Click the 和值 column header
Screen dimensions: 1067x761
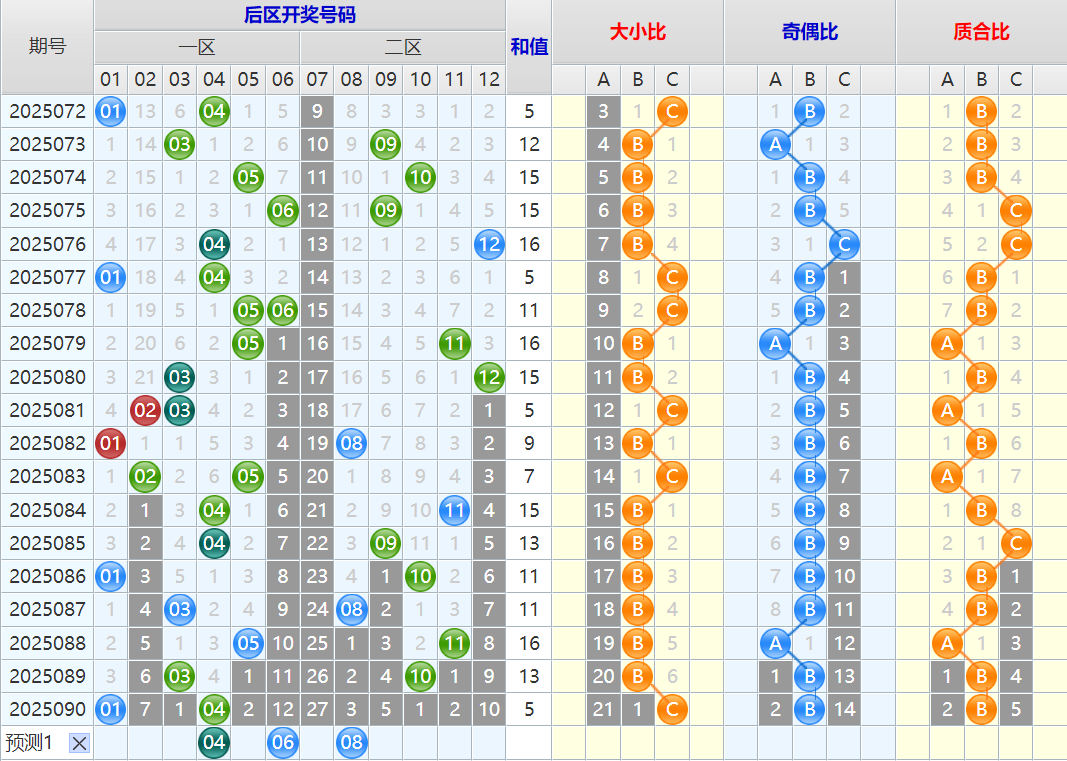click(529, 46)
